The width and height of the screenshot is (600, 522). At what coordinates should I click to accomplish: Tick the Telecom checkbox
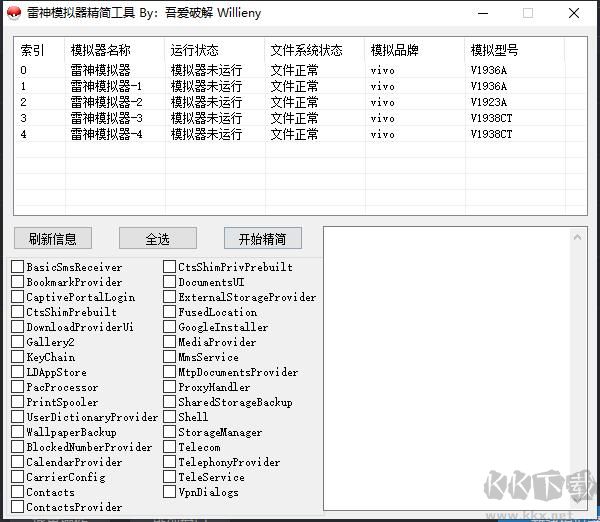pyautogui.click(x=170, y=447)
